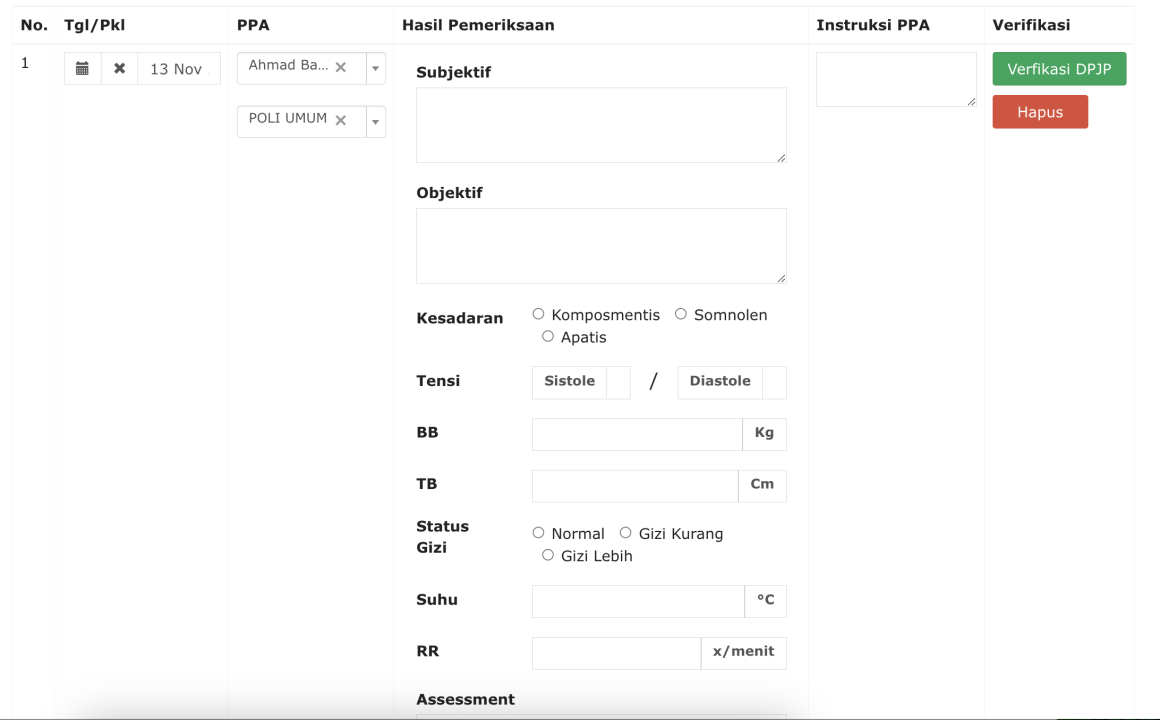Select the Somnolen radio option

point(681,314)
